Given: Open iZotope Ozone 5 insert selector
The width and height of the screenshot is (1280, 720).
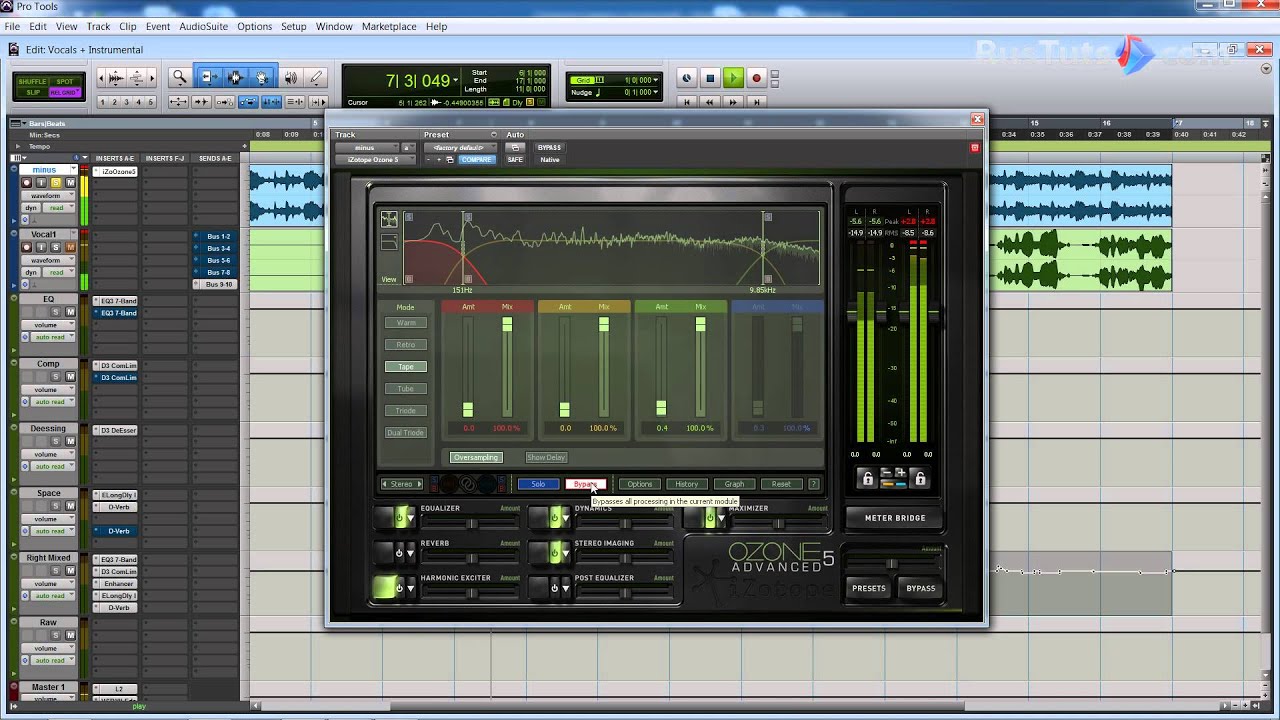Looking at the screenshot, I should pos(374,160).
